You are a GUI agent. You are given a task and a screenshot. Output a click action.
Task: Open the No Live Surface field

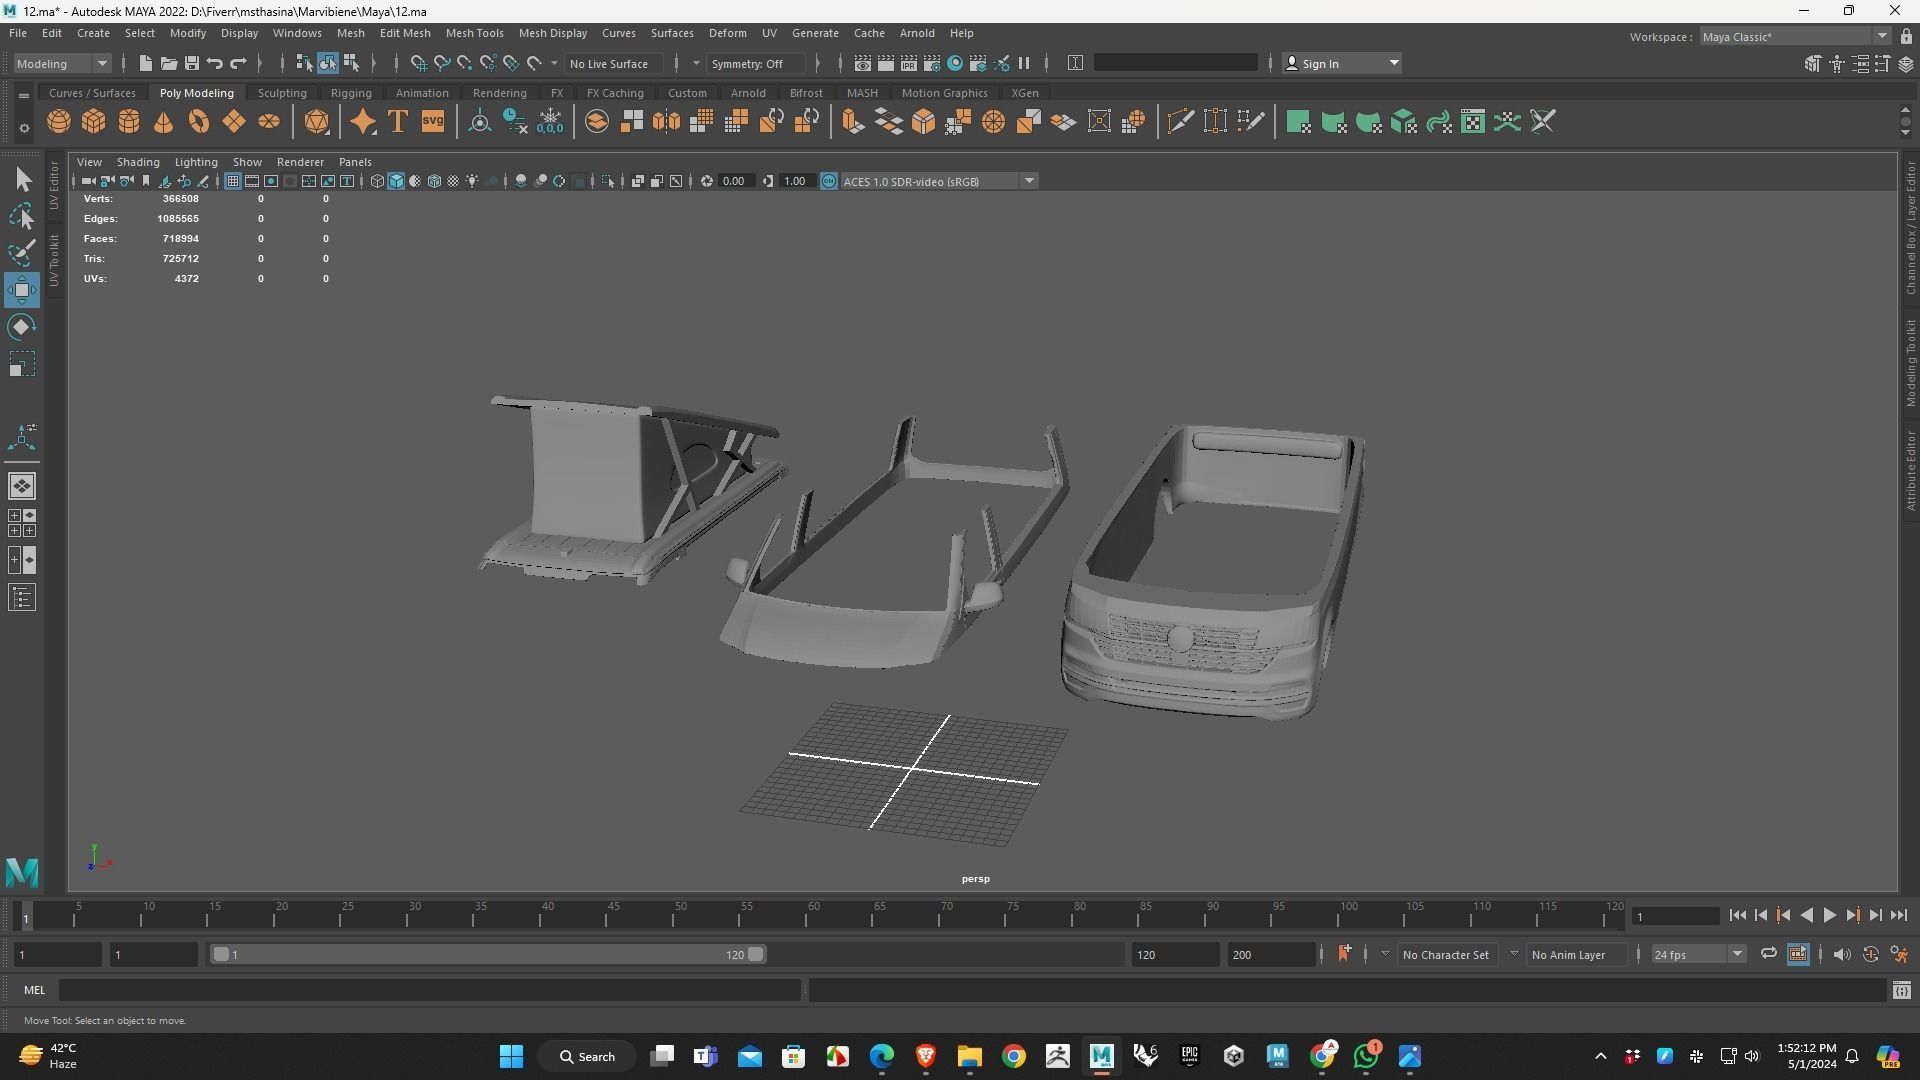click(615, 63)
